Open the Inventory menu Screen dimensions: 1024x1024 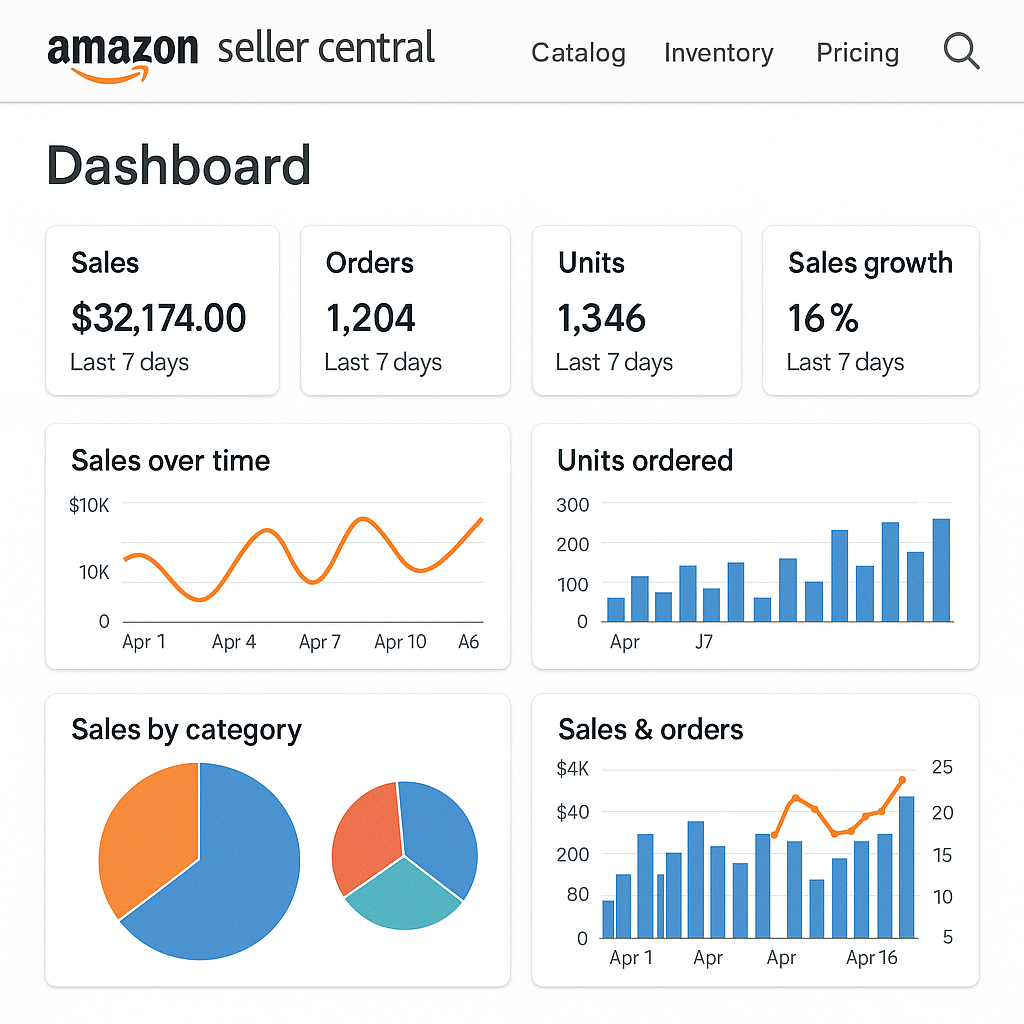pos(718,53)
